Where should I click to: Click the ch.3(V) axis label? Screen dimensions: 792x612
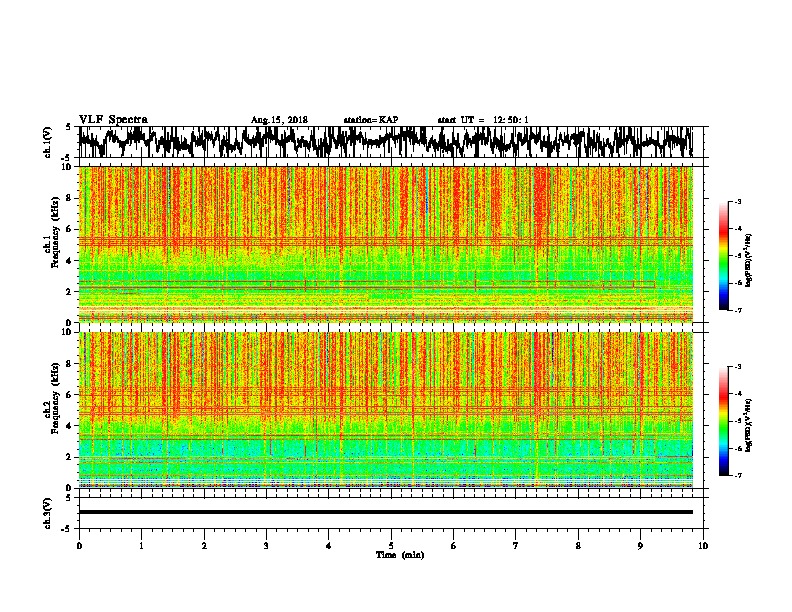coord(48,514)
